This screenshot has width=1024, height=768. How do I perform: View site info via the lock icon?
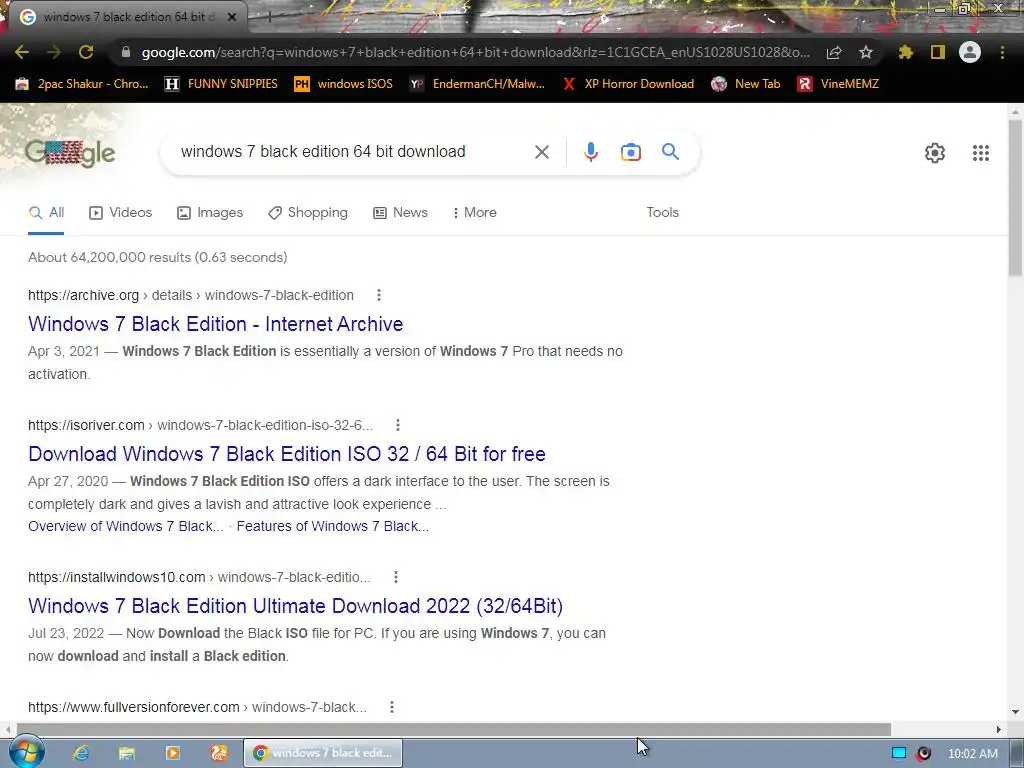click(126, 52)
